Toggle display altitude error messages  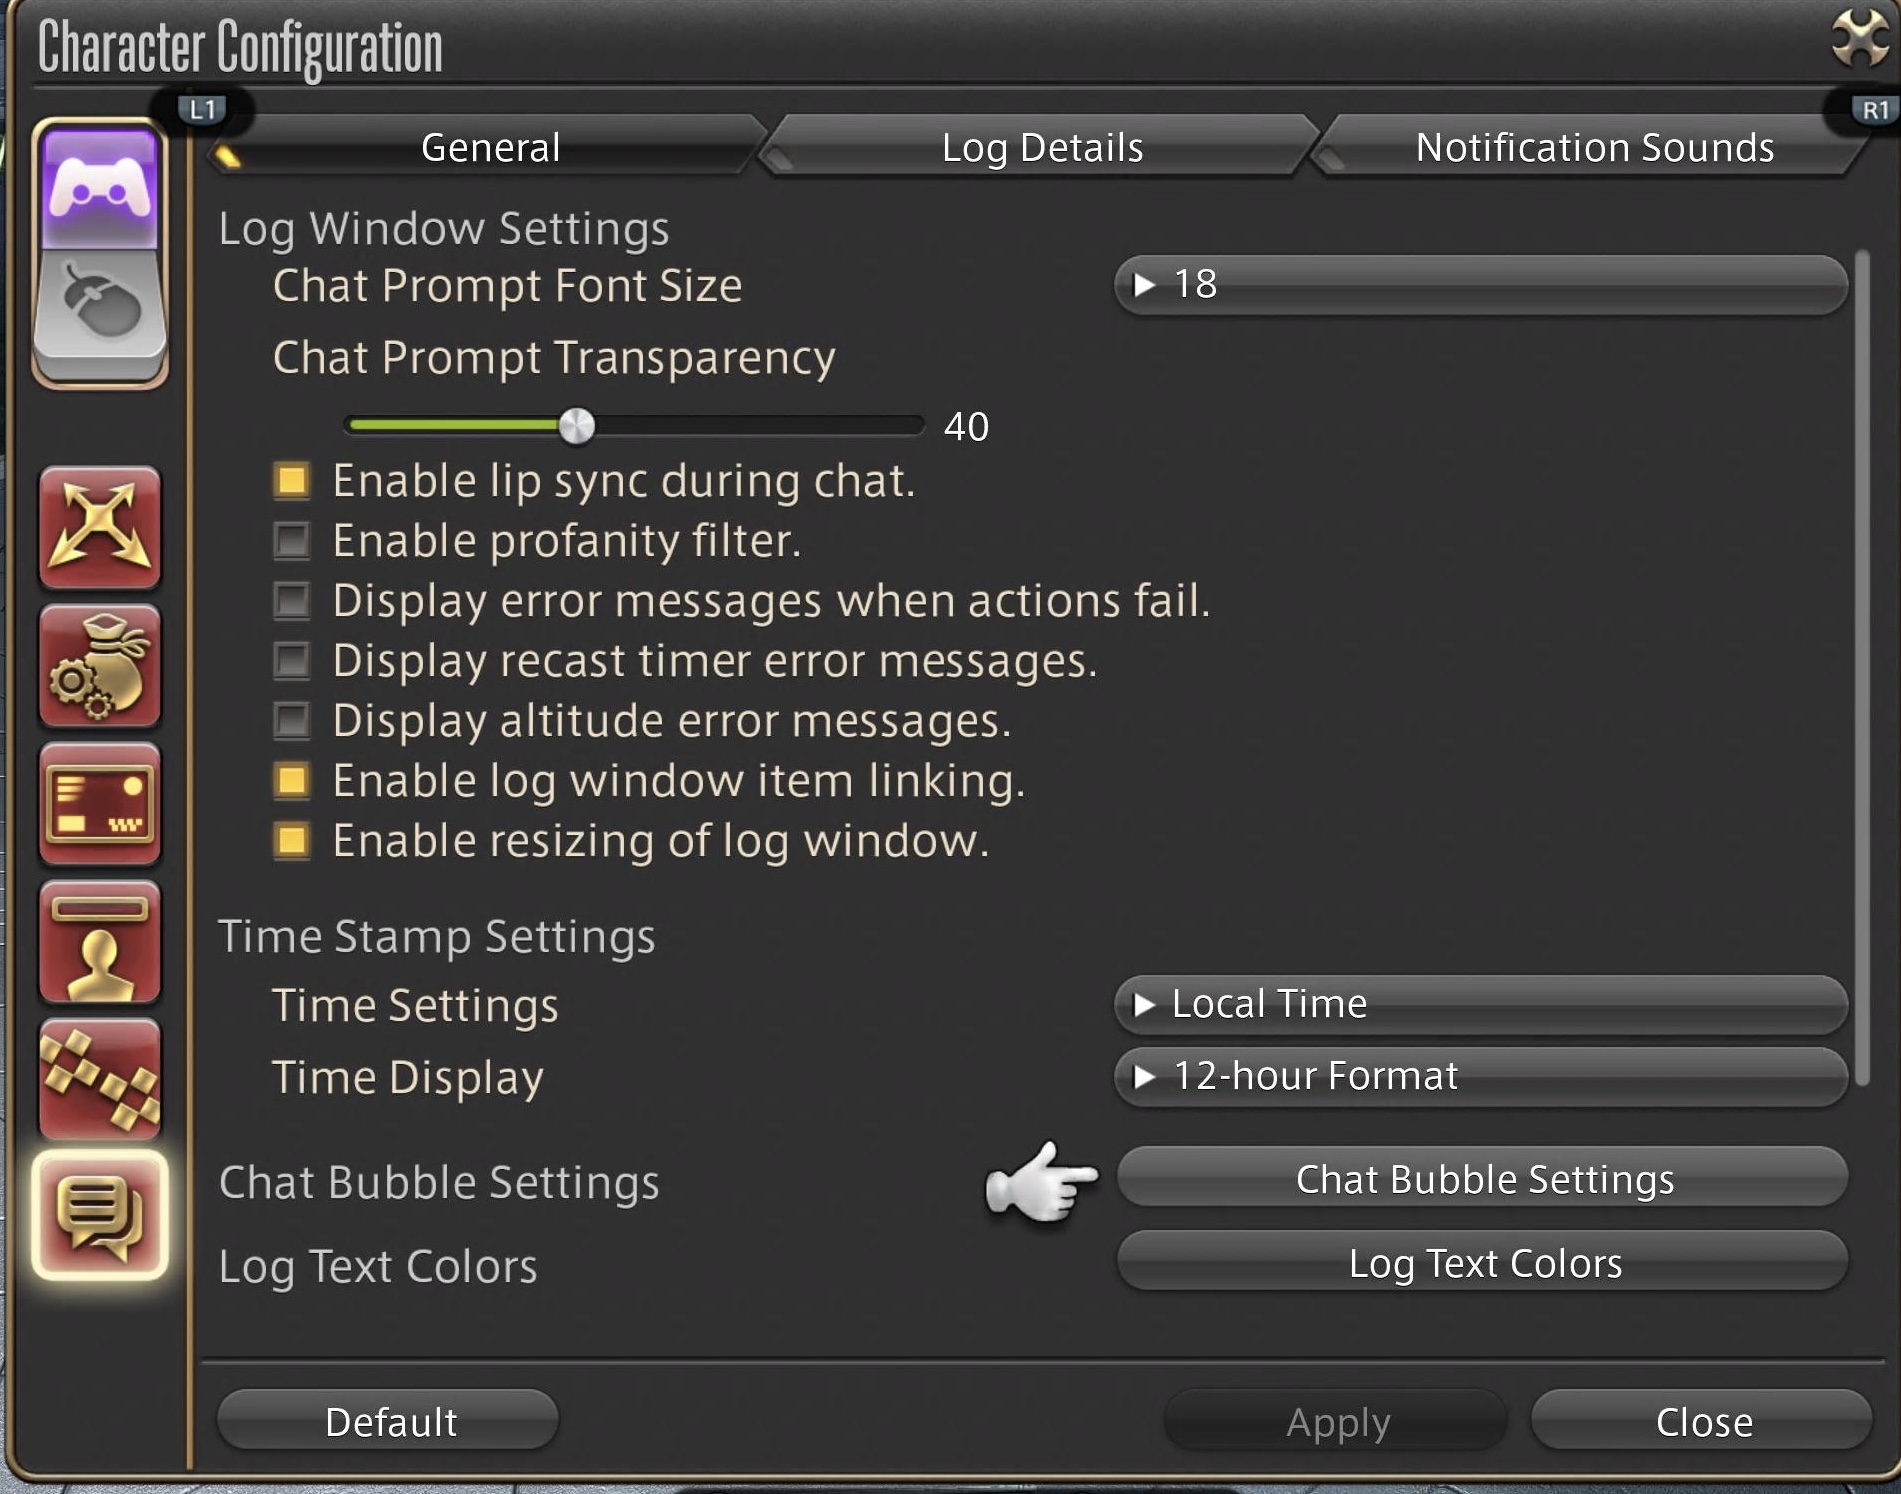coord(292,721)
